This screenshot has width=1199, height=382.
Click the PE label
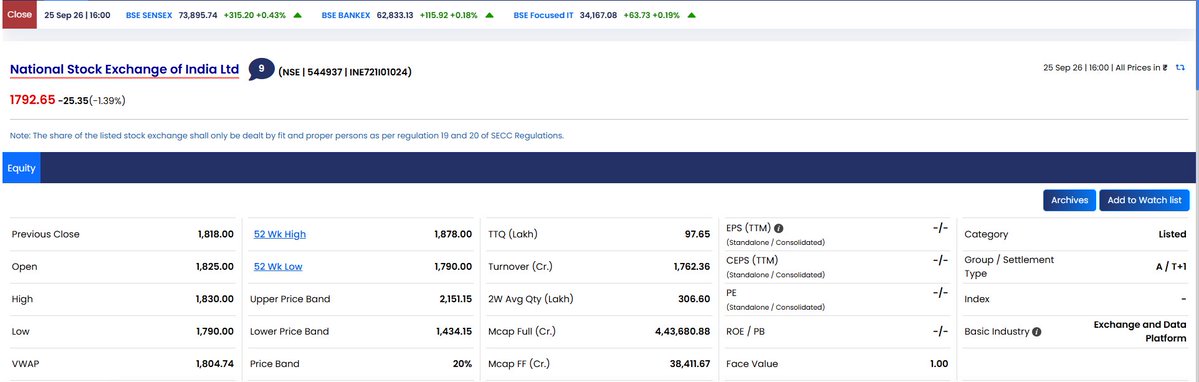coord(731,293)
